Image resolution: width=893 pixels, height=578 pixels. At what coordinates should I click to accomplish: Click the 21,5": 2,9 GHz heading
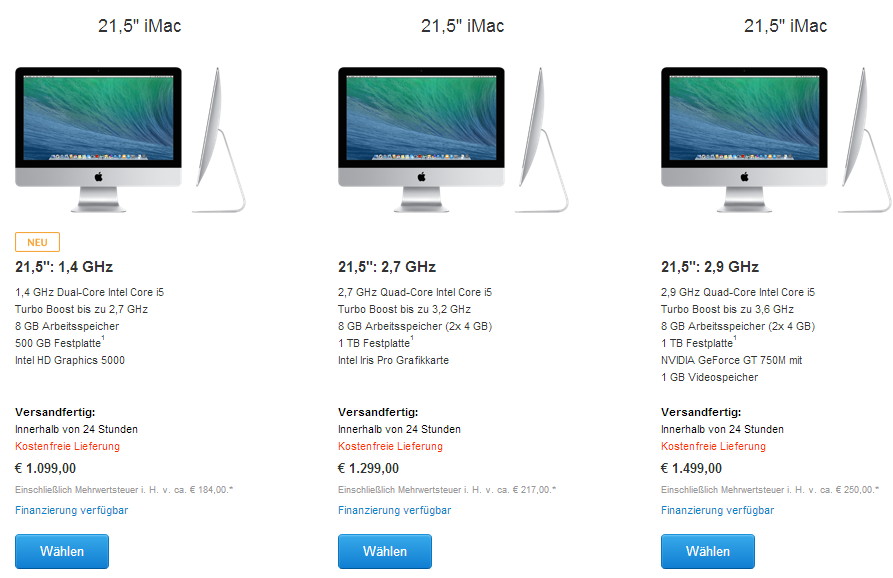710,267
